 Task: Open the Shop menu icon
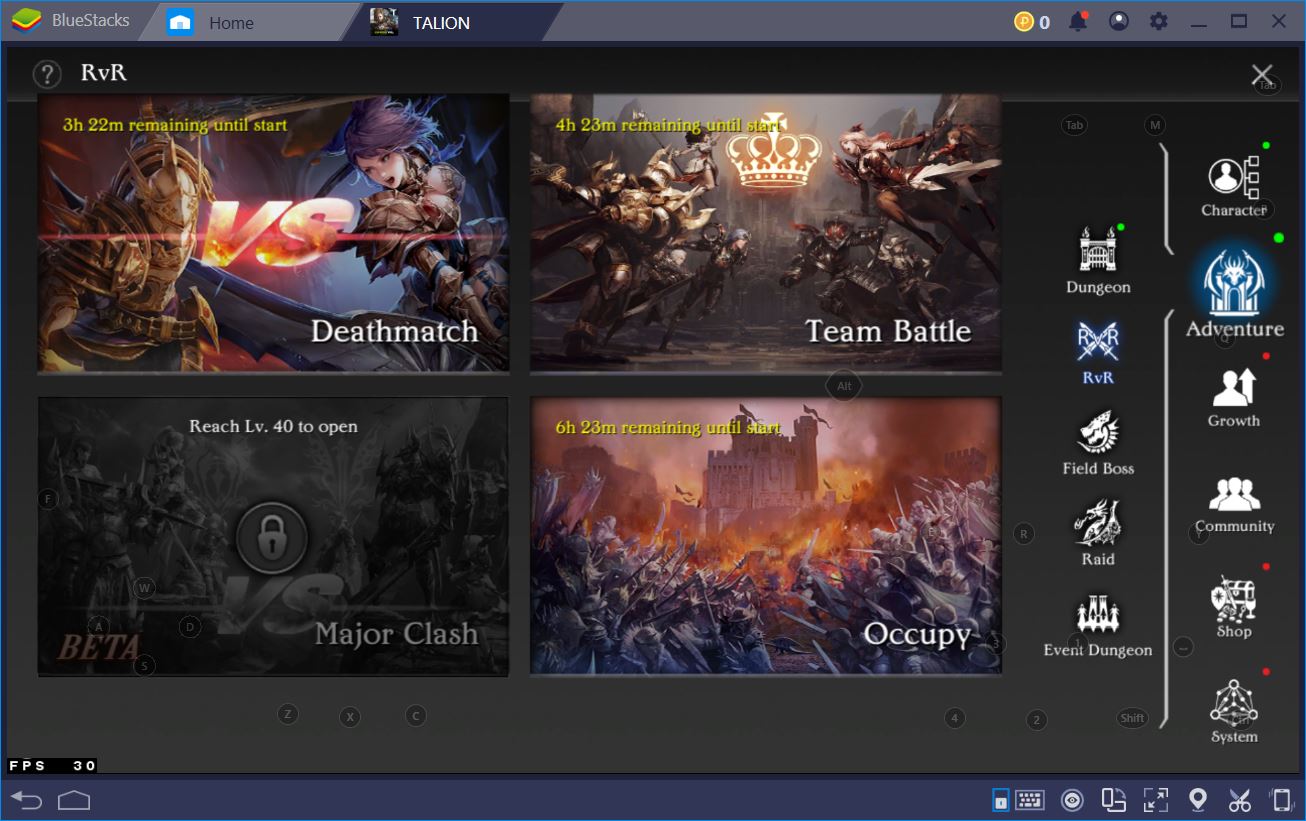pyautogui.click(x=1233, y=598)
